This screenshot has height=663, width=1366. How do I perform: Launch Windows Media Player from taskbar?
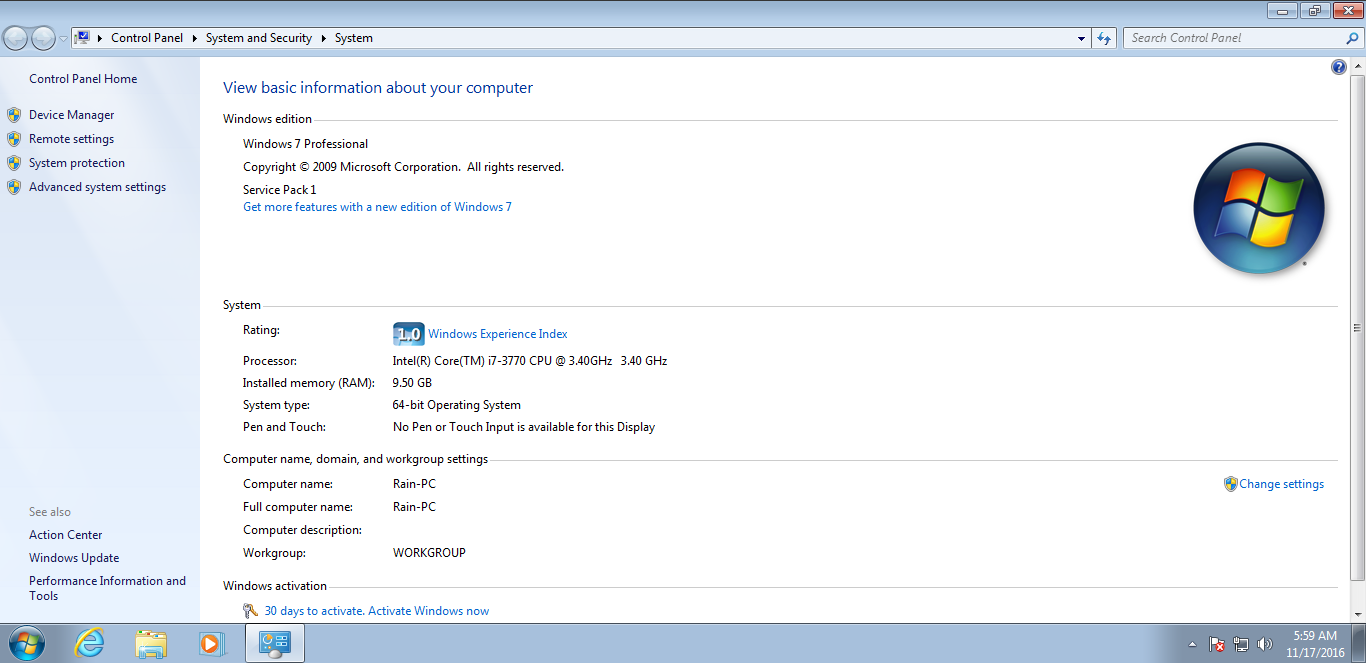click(x=211, y=643)
